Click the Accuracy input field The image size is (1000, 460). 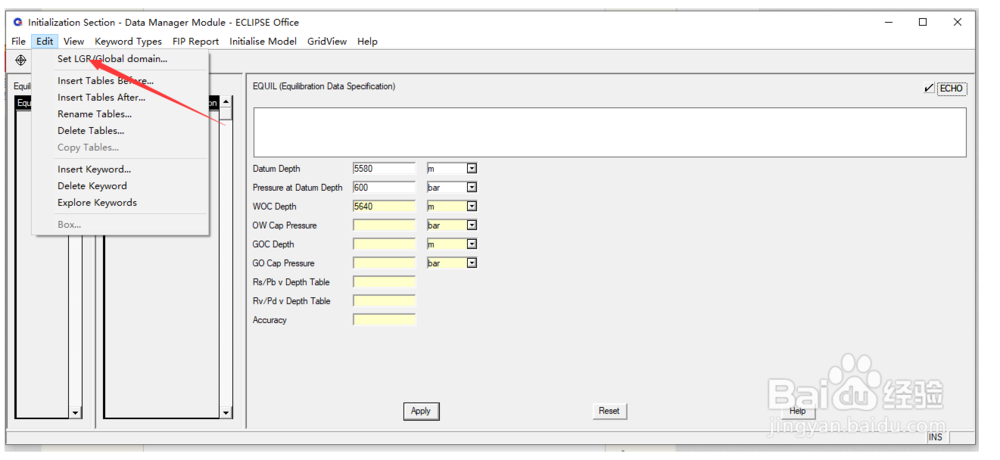point(384,320)
